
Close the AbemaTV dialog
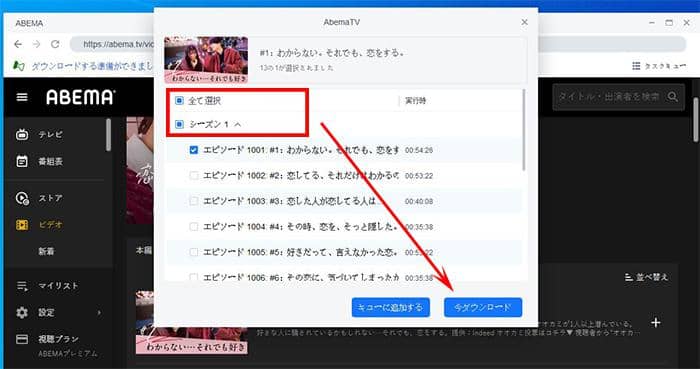tap(525, 22)
